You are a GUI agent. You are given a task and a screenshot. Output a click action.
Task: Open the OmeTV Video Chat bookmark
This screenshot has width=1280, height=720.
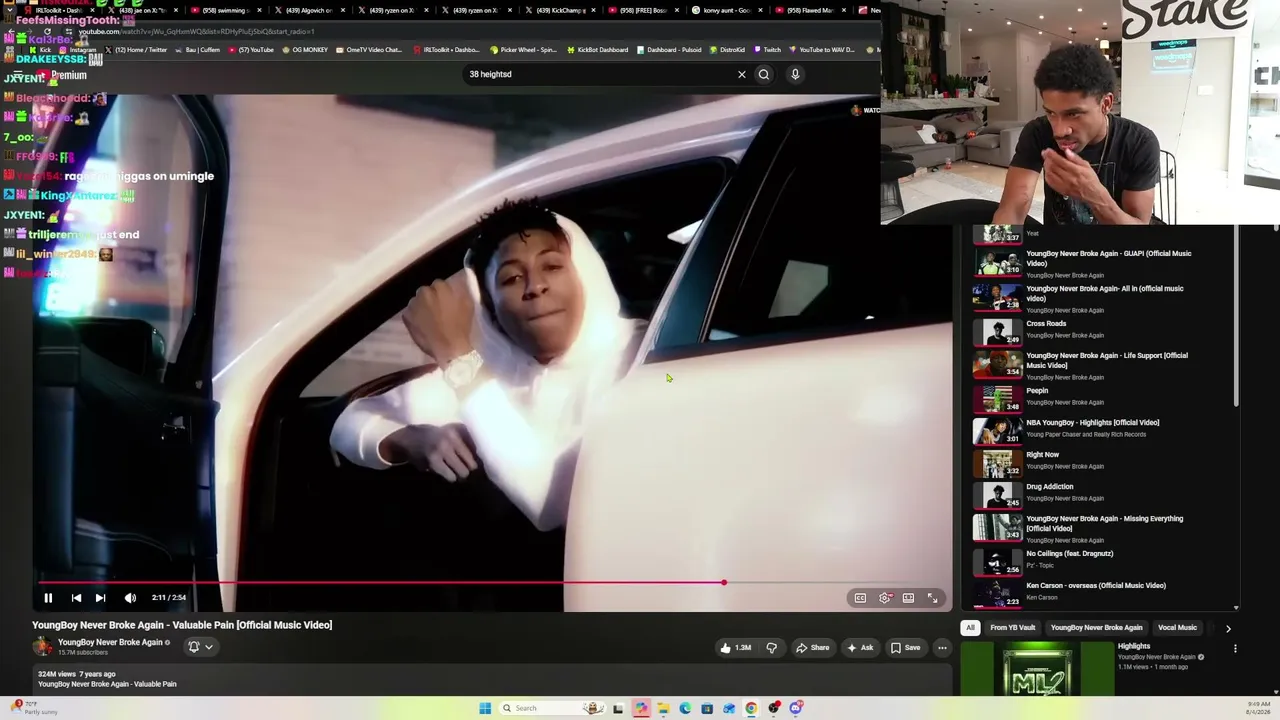tap(369, 50)
